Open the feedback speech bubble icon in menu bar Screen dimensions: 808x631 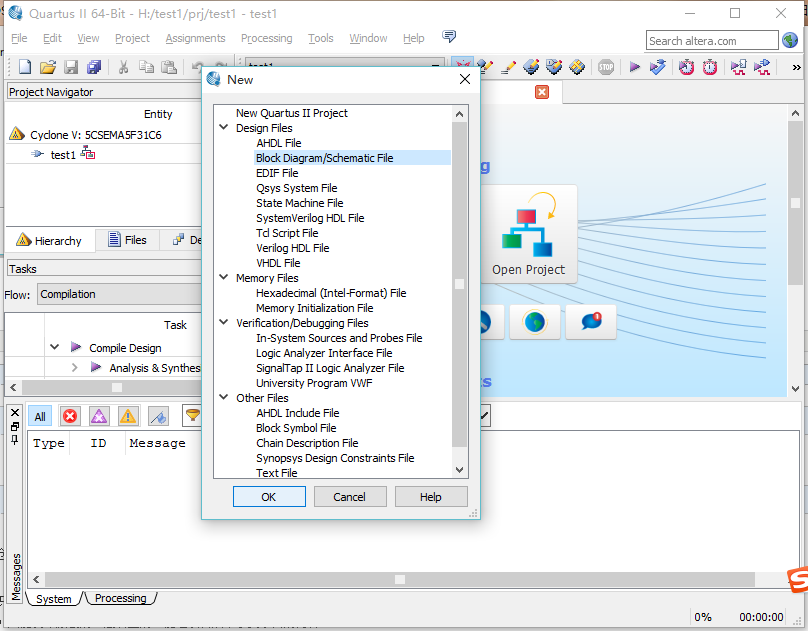(449, 36)
